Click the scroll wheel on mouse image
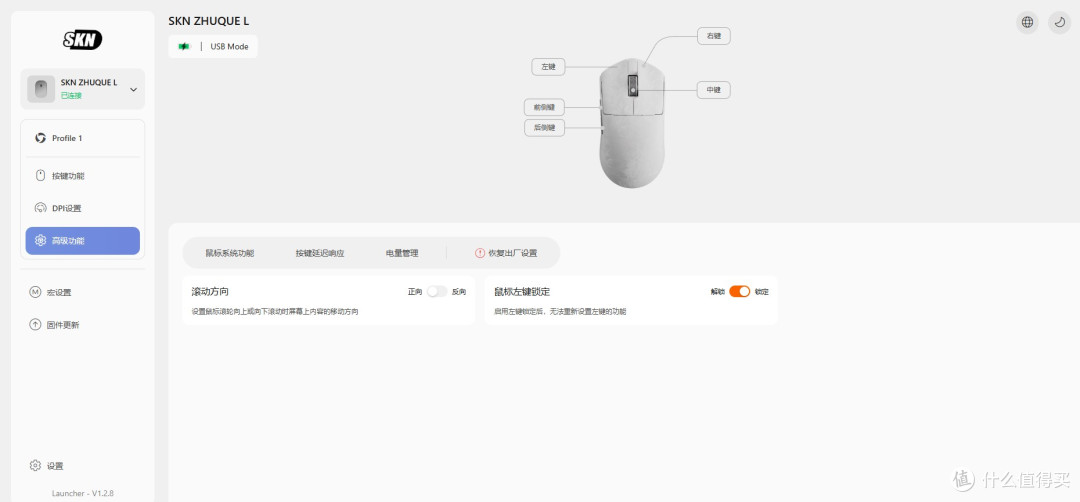Image resolution: width=1080 pixels, height=502 pixels. pos(632,86)
